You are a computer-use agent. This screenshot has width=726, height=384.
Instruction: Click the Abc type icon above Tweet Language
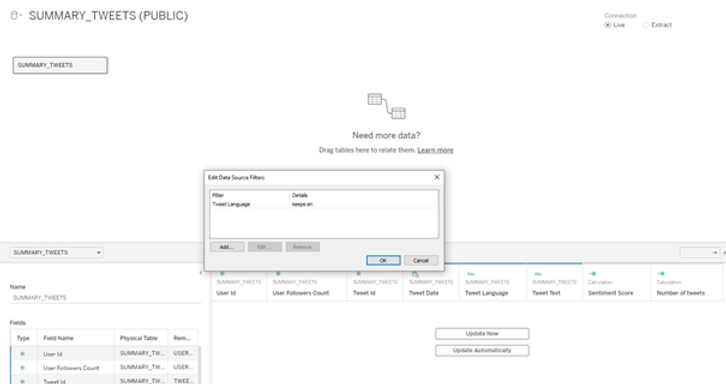click(x=471, y=274)
